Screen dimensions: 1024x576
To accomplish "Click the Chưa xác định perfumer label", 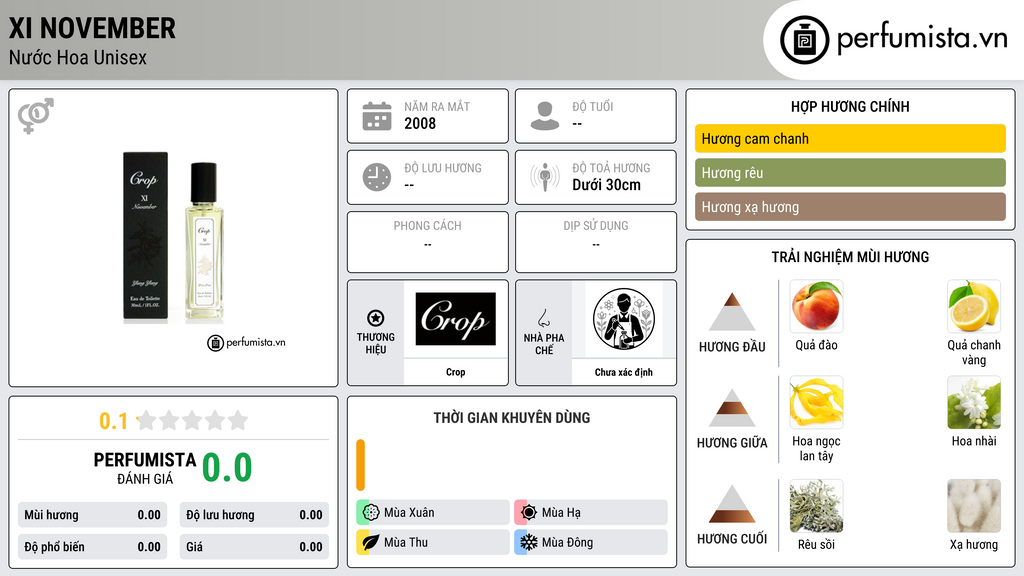I will [x=624, y=372].
